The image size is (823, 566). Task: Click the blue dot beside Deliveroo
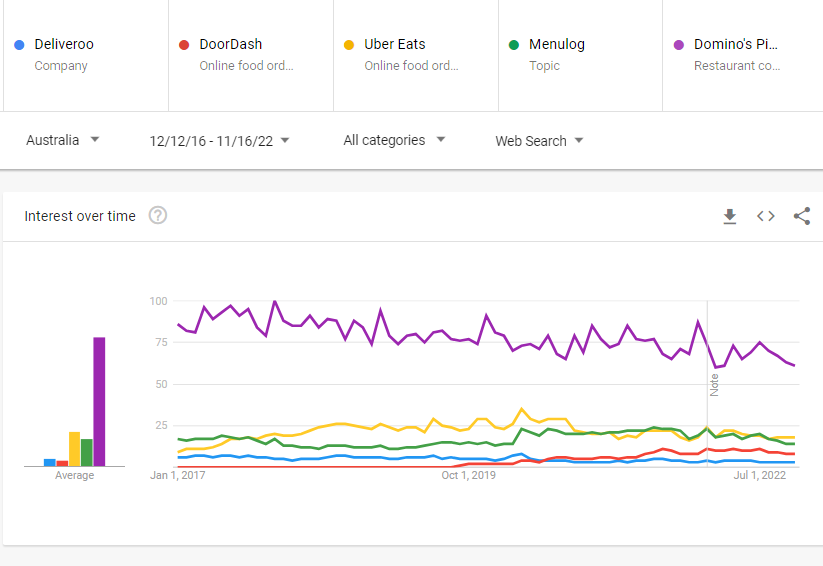[19, 45]
